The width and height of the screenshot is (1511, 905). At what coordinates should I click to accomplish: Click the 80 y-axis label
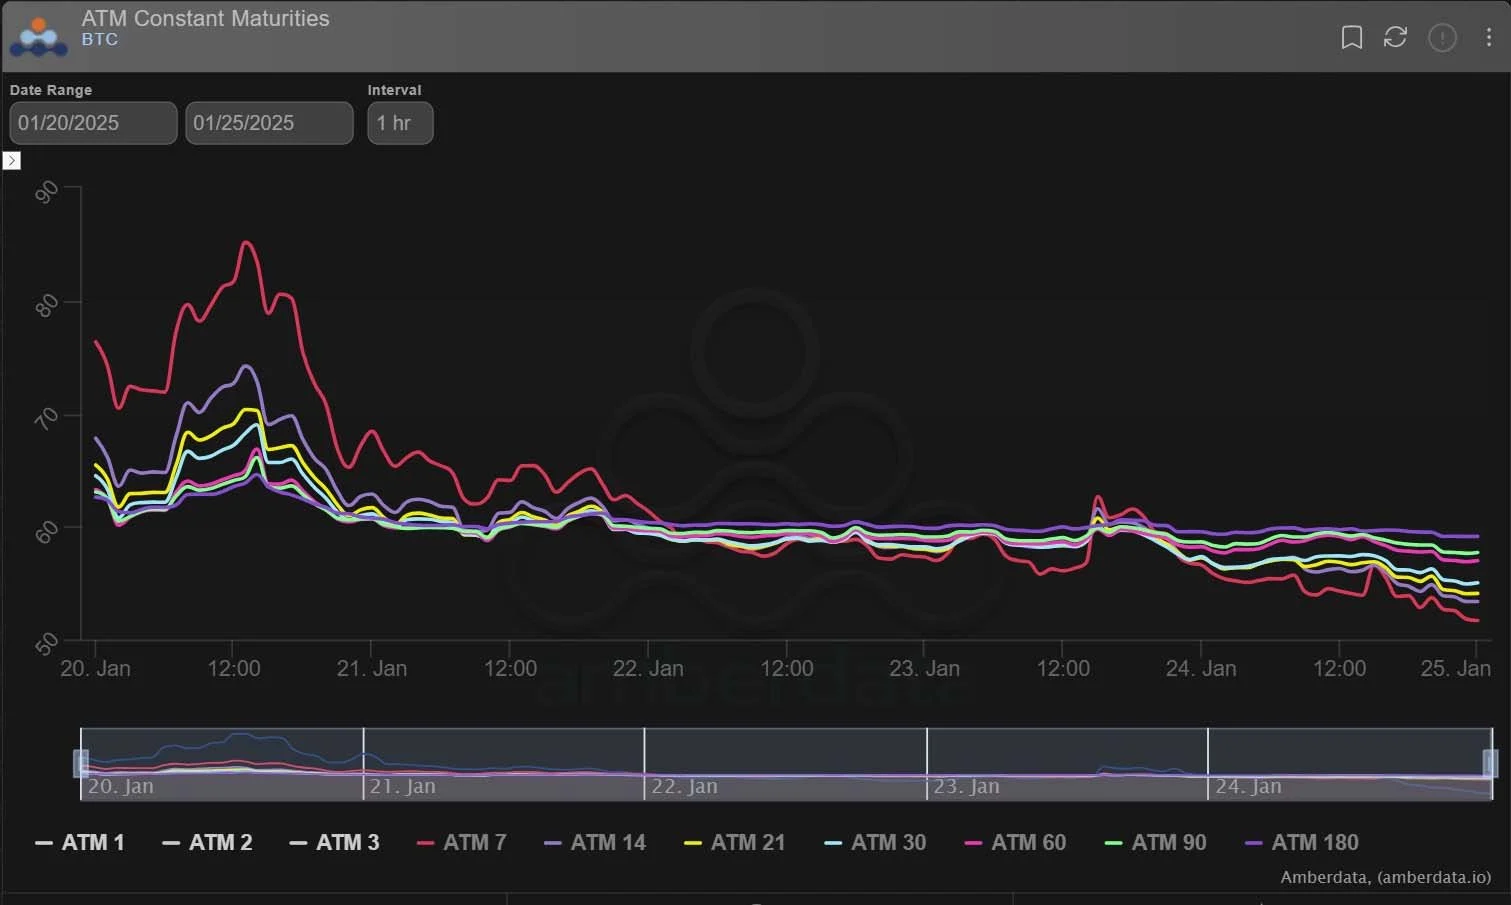(x=46, y=304)
